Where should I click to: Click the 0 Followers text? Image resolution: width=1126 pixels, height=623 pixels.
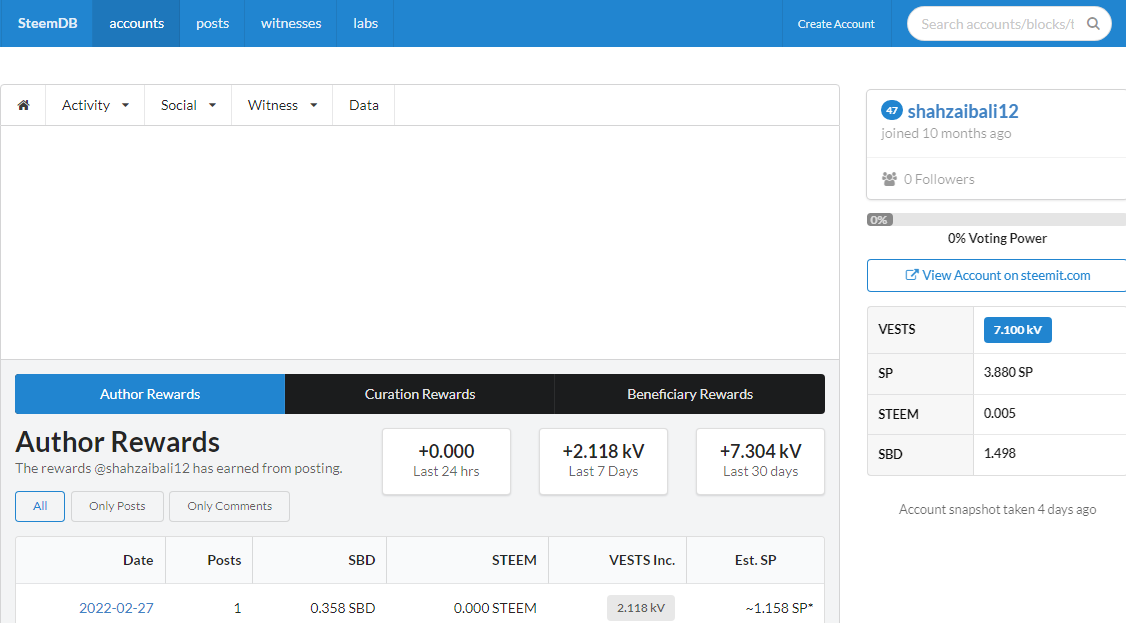(x=939, y=179)
